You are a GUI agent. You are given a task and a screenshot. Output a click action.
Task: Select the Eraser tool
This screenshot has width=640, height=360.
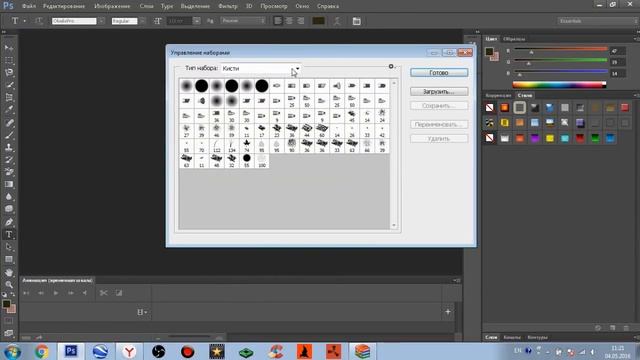(9, 172)
